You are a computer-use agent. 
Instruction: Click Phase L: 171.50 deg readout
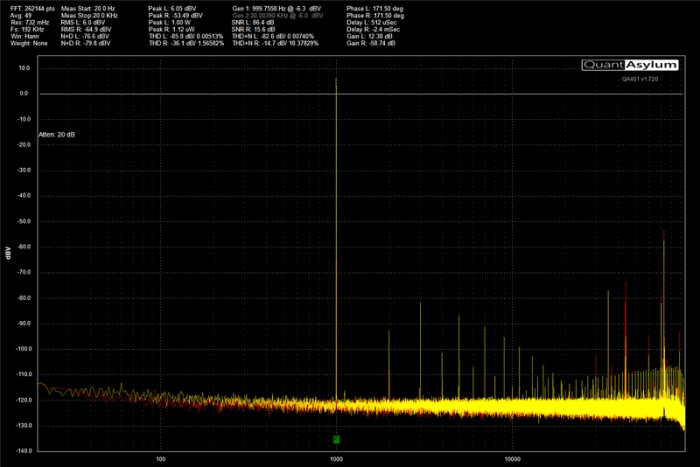pos(375,8)
